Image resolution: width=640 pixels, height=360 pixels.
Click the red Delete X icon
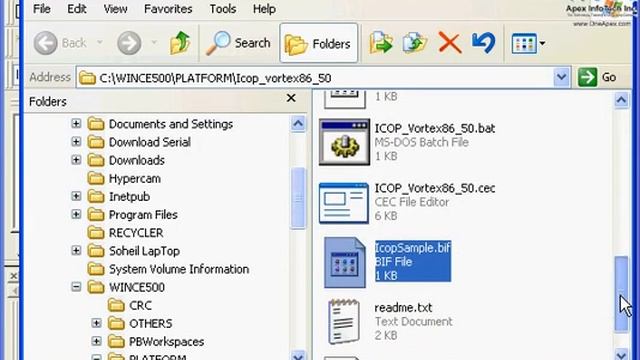(450, 43)
